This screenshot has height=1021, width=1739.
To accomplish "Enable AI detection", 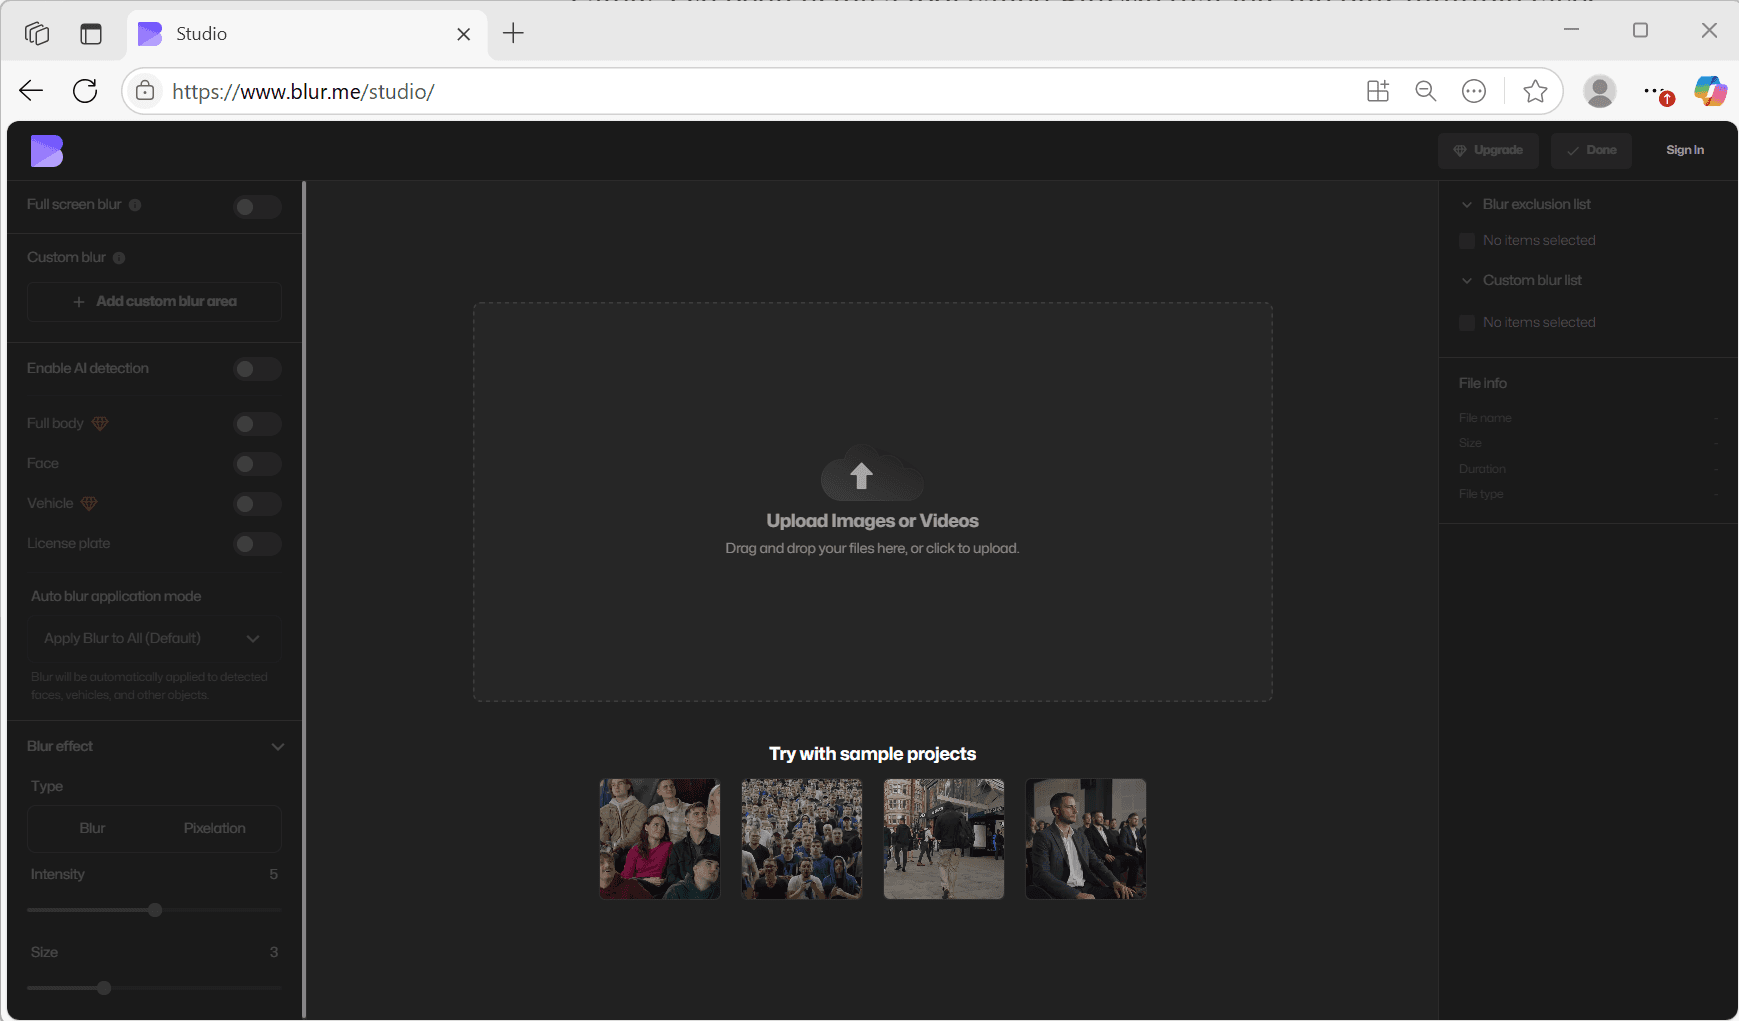I will coord(257,368).
